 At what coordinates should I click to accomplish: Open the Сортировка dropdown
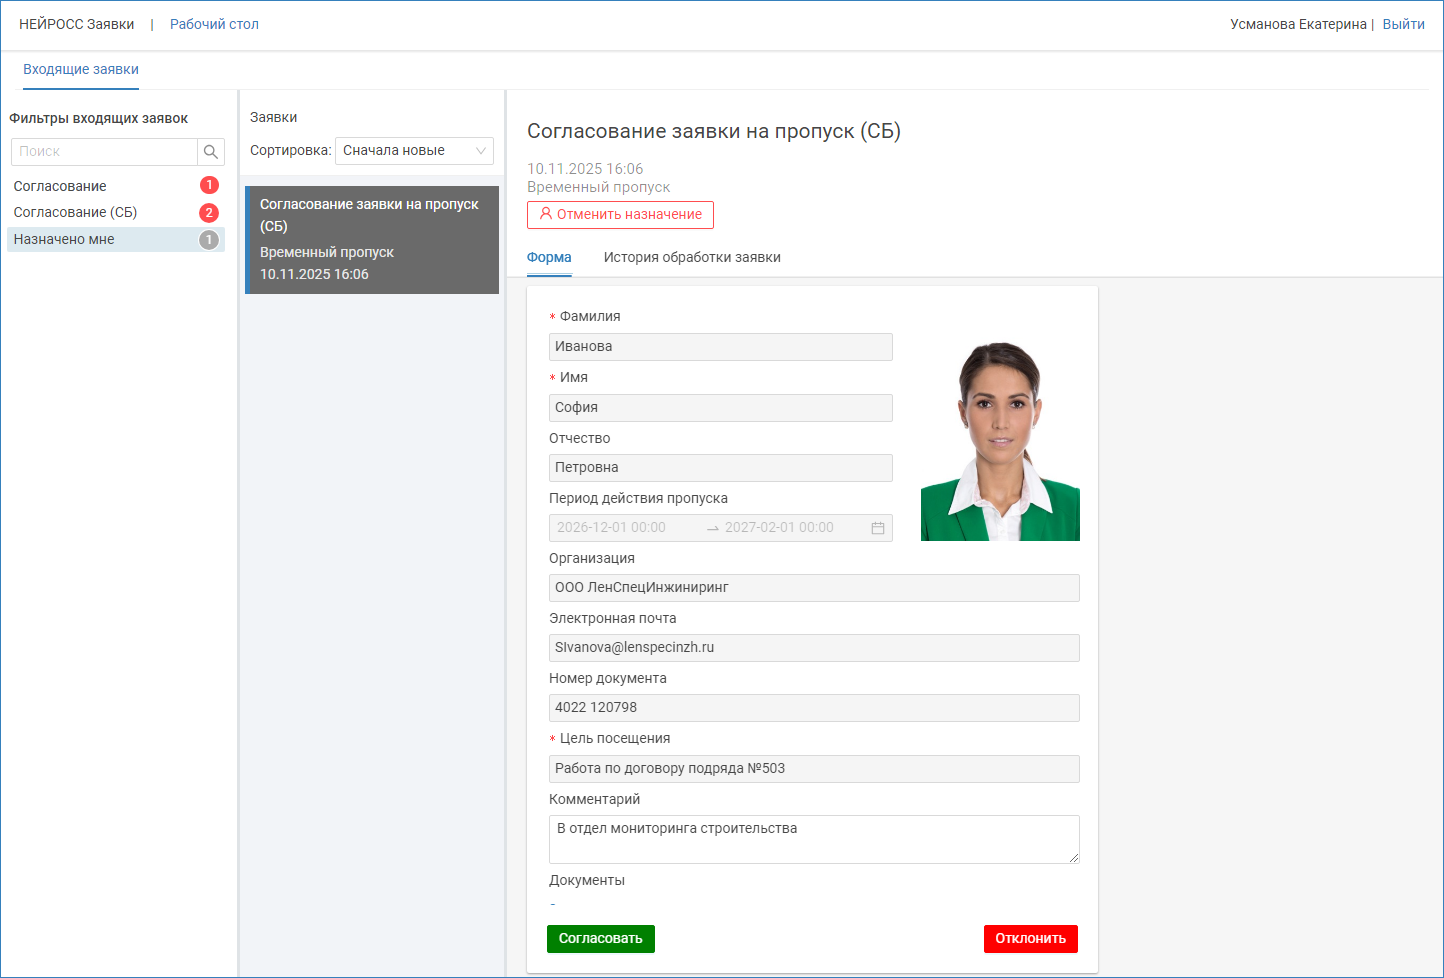coord(414,151)
